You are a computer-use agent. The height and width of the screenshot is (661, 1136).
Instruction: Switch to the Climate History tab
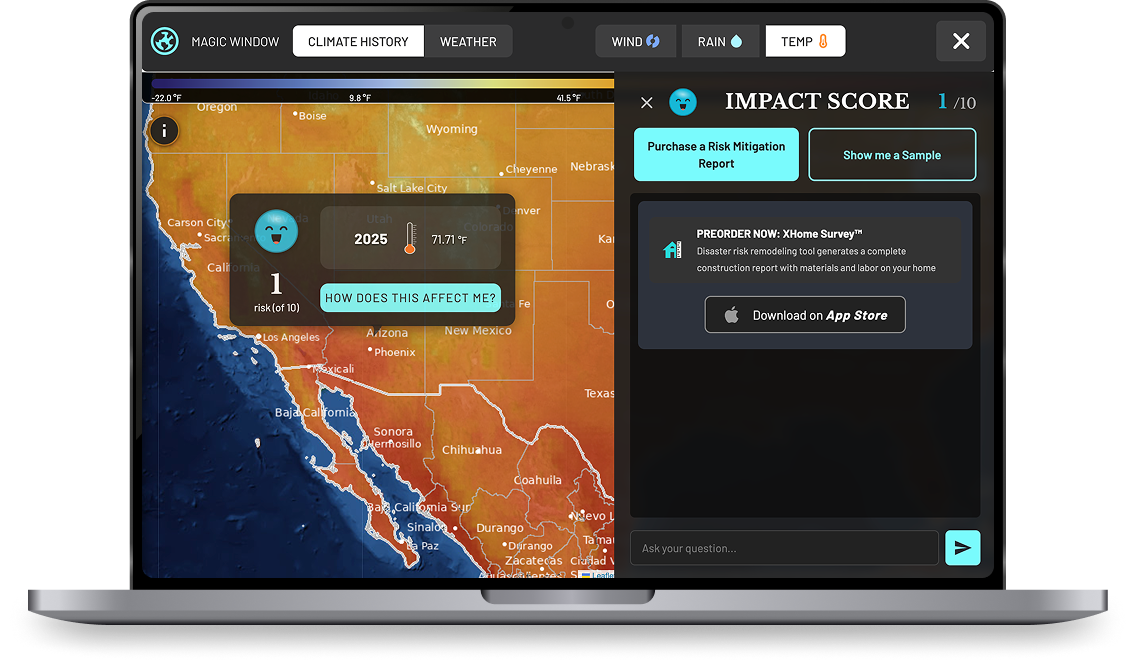pyautogui.click(x=358, y=41)
